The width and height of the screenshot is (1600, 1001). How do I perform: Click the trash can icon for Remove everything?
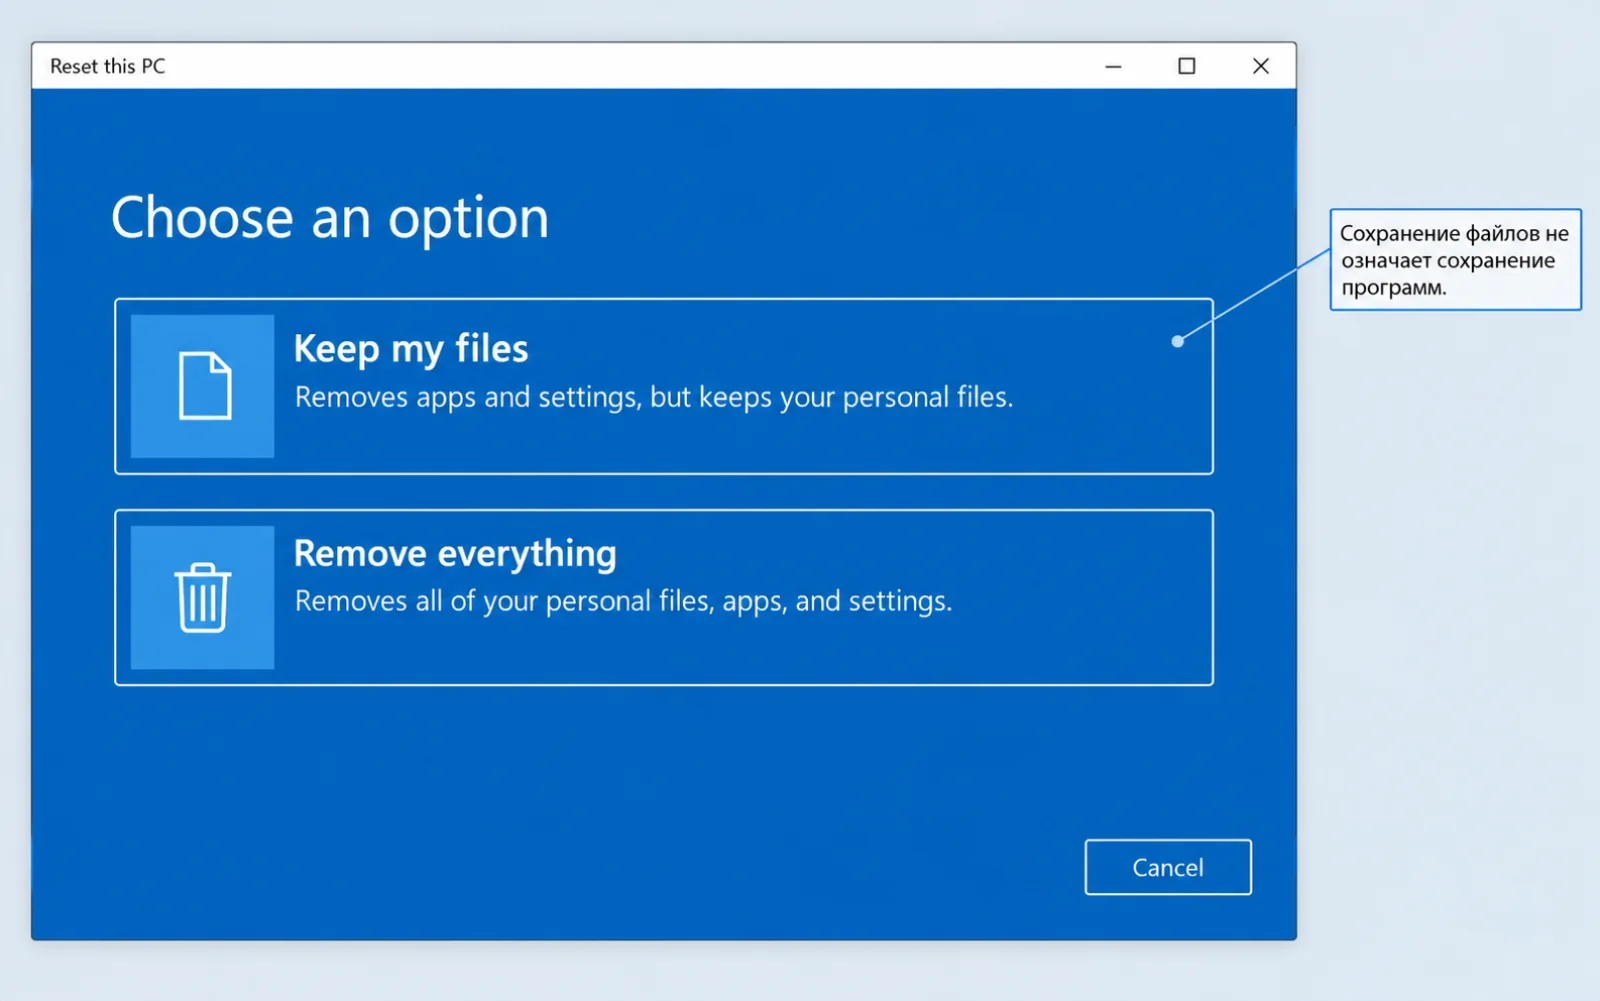203,597
